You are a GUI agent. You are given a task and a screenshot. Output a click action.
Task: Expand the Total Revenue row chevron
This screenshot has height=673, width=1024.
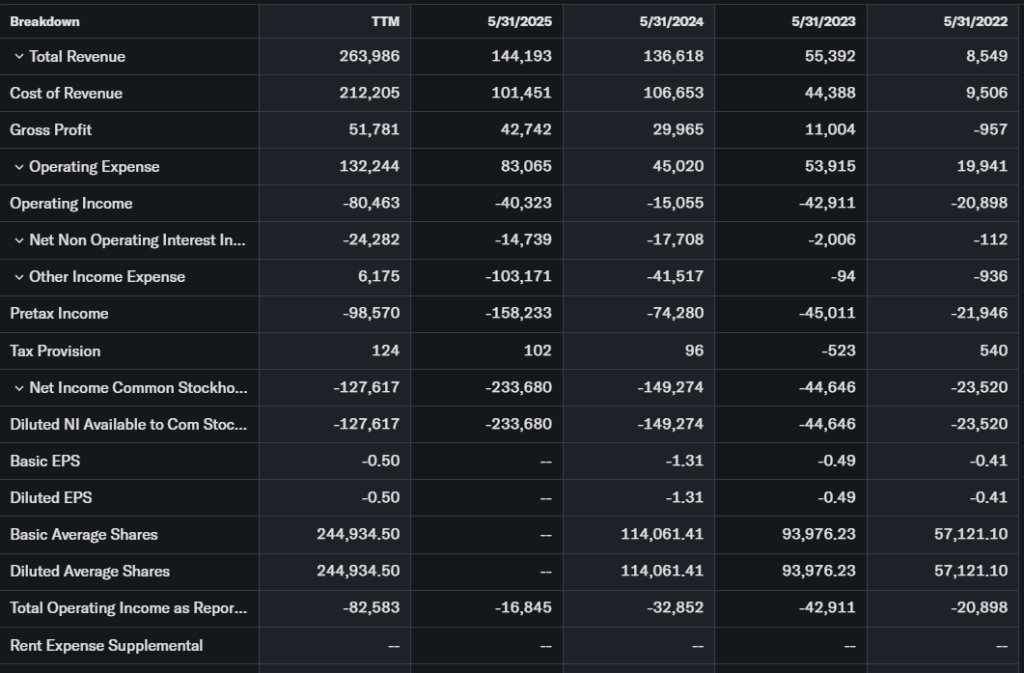18,57
